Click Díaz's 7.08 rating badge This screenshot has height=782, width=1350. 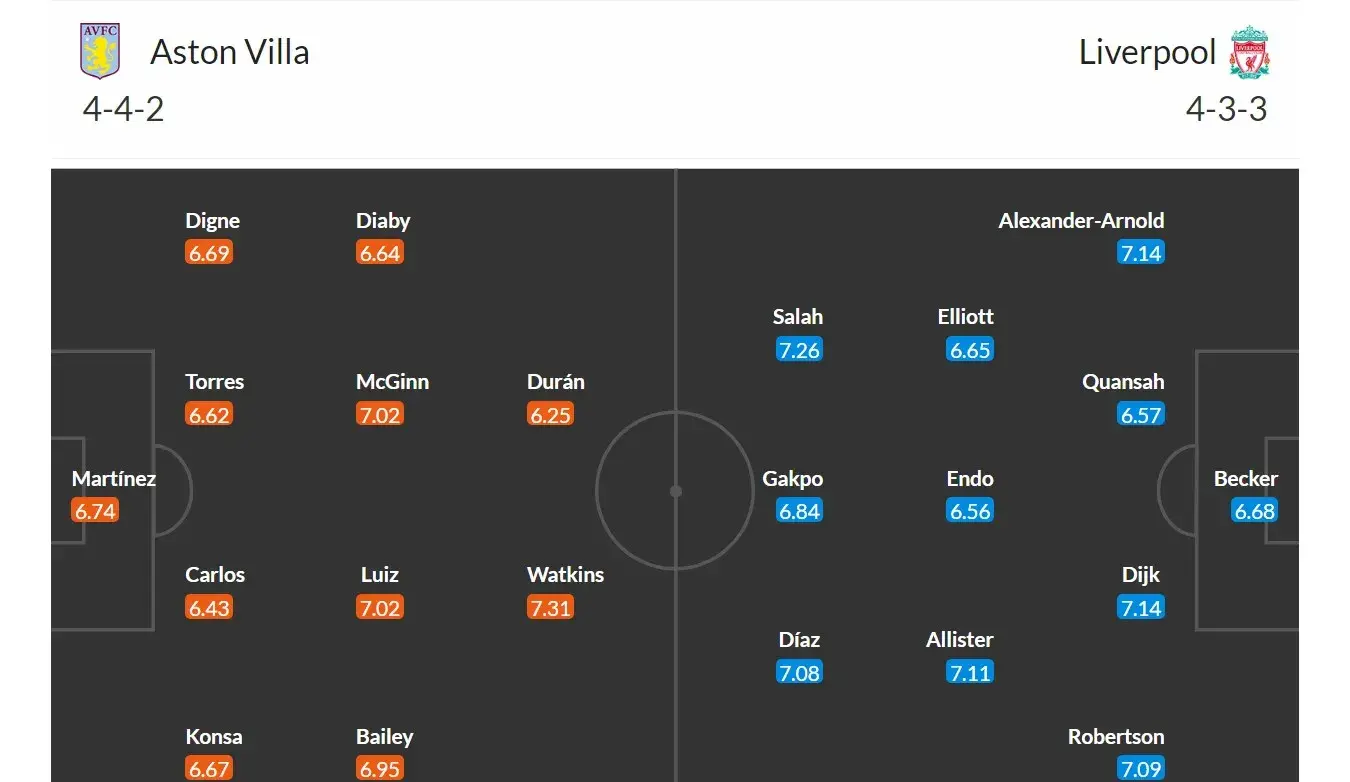pos(799,673)
